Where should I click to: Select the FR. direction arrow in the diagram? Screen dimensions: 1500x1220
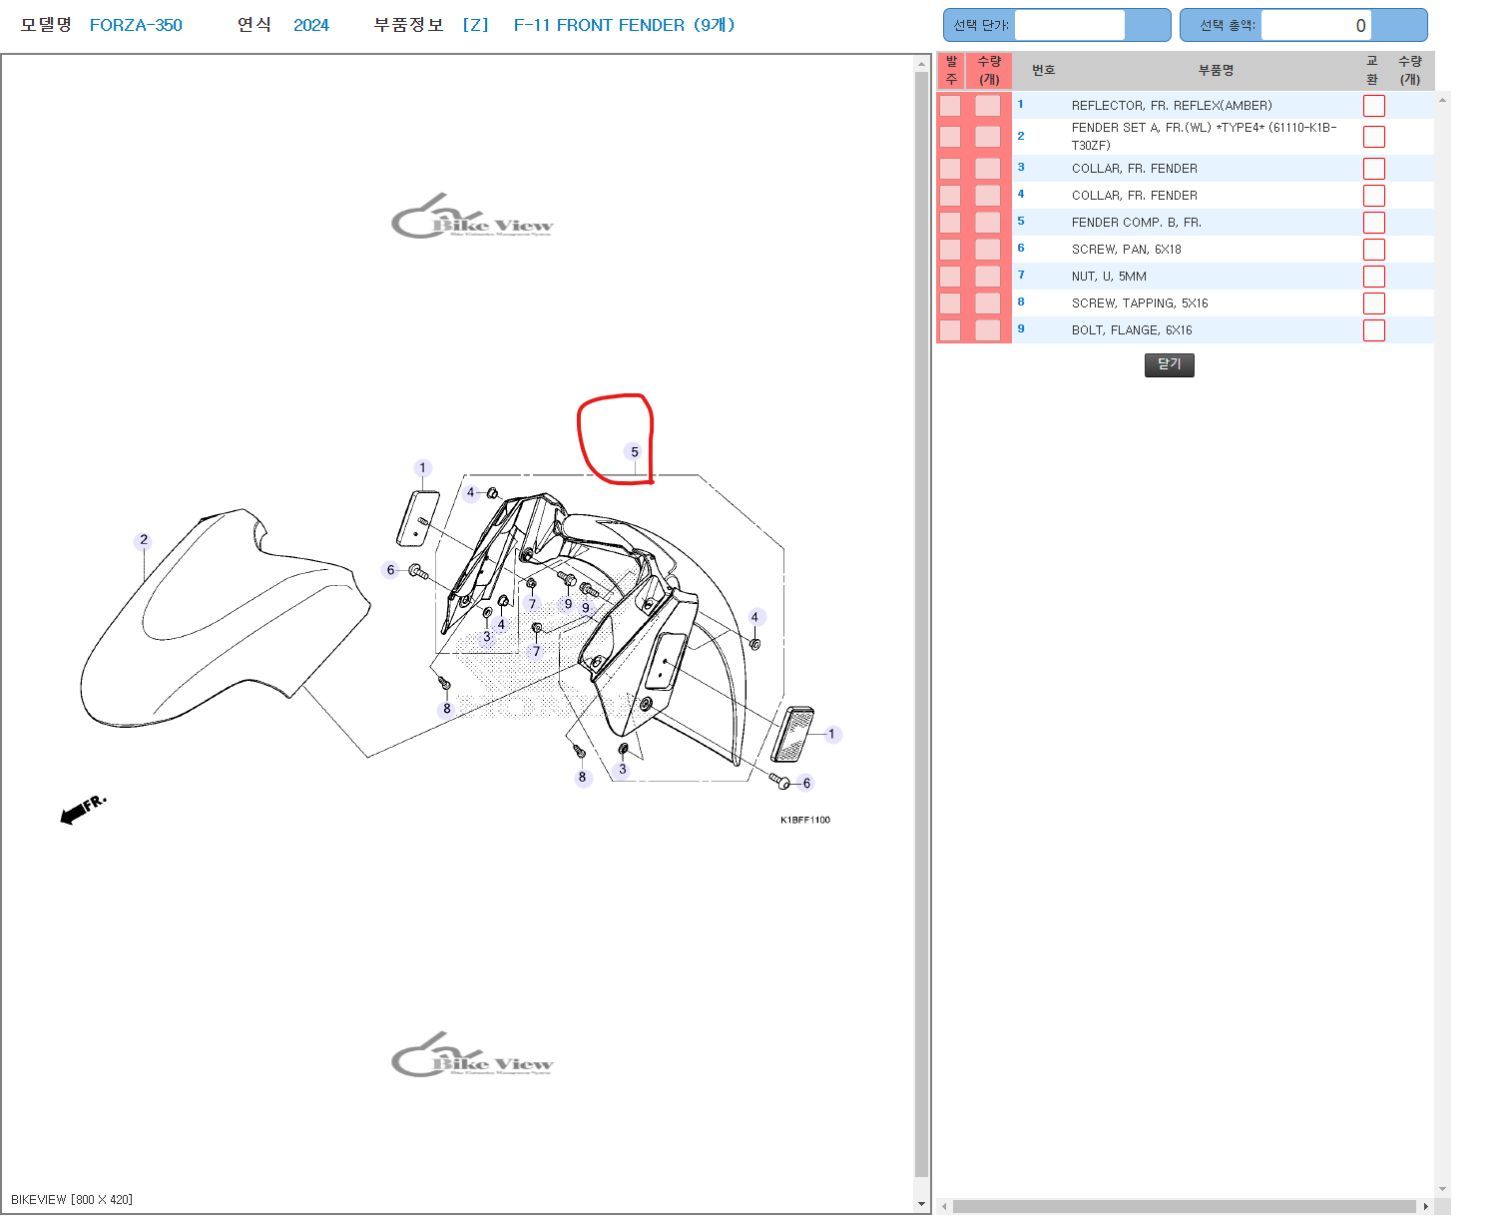(x=83, y=809)
